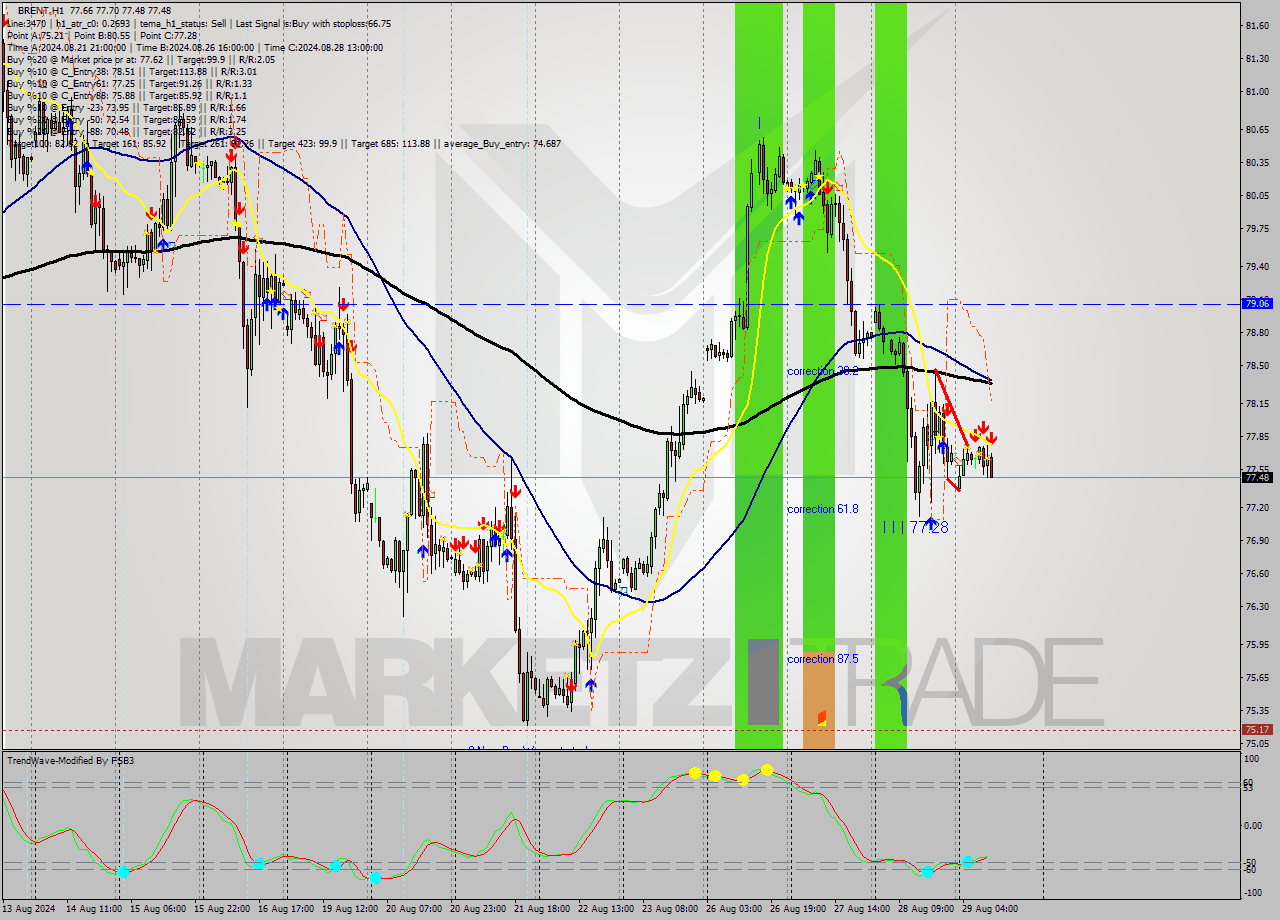Click the 0.00 value on indicator axis
1280x920 pixels.
(1253, 826)
